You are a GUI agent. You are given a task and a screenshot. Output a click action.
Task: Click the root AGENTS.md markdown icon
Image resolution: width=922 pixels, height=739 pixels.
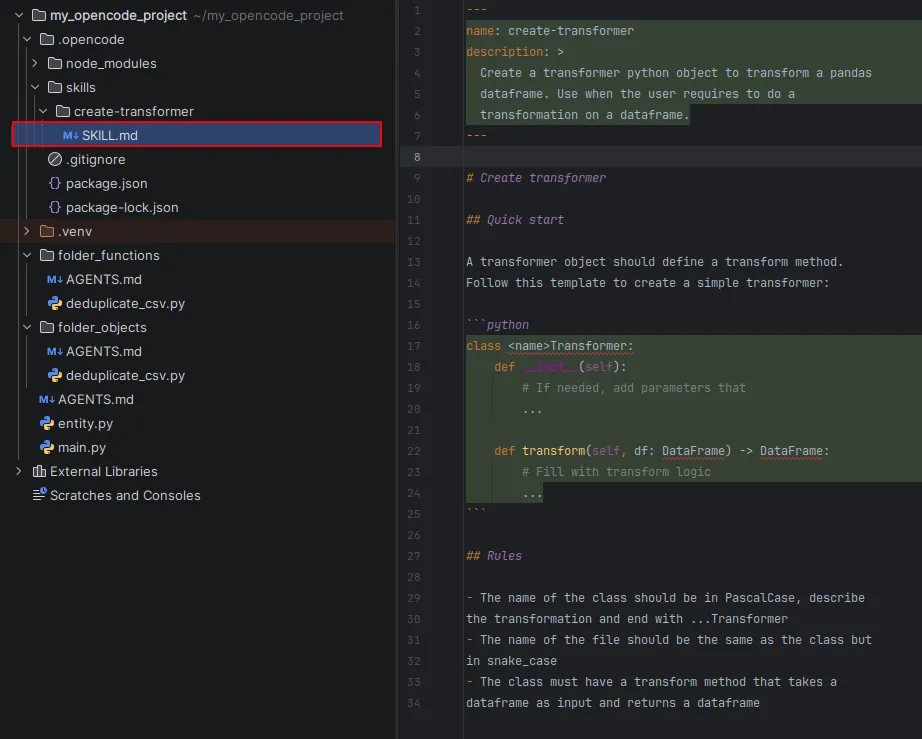tap(47, 400)
